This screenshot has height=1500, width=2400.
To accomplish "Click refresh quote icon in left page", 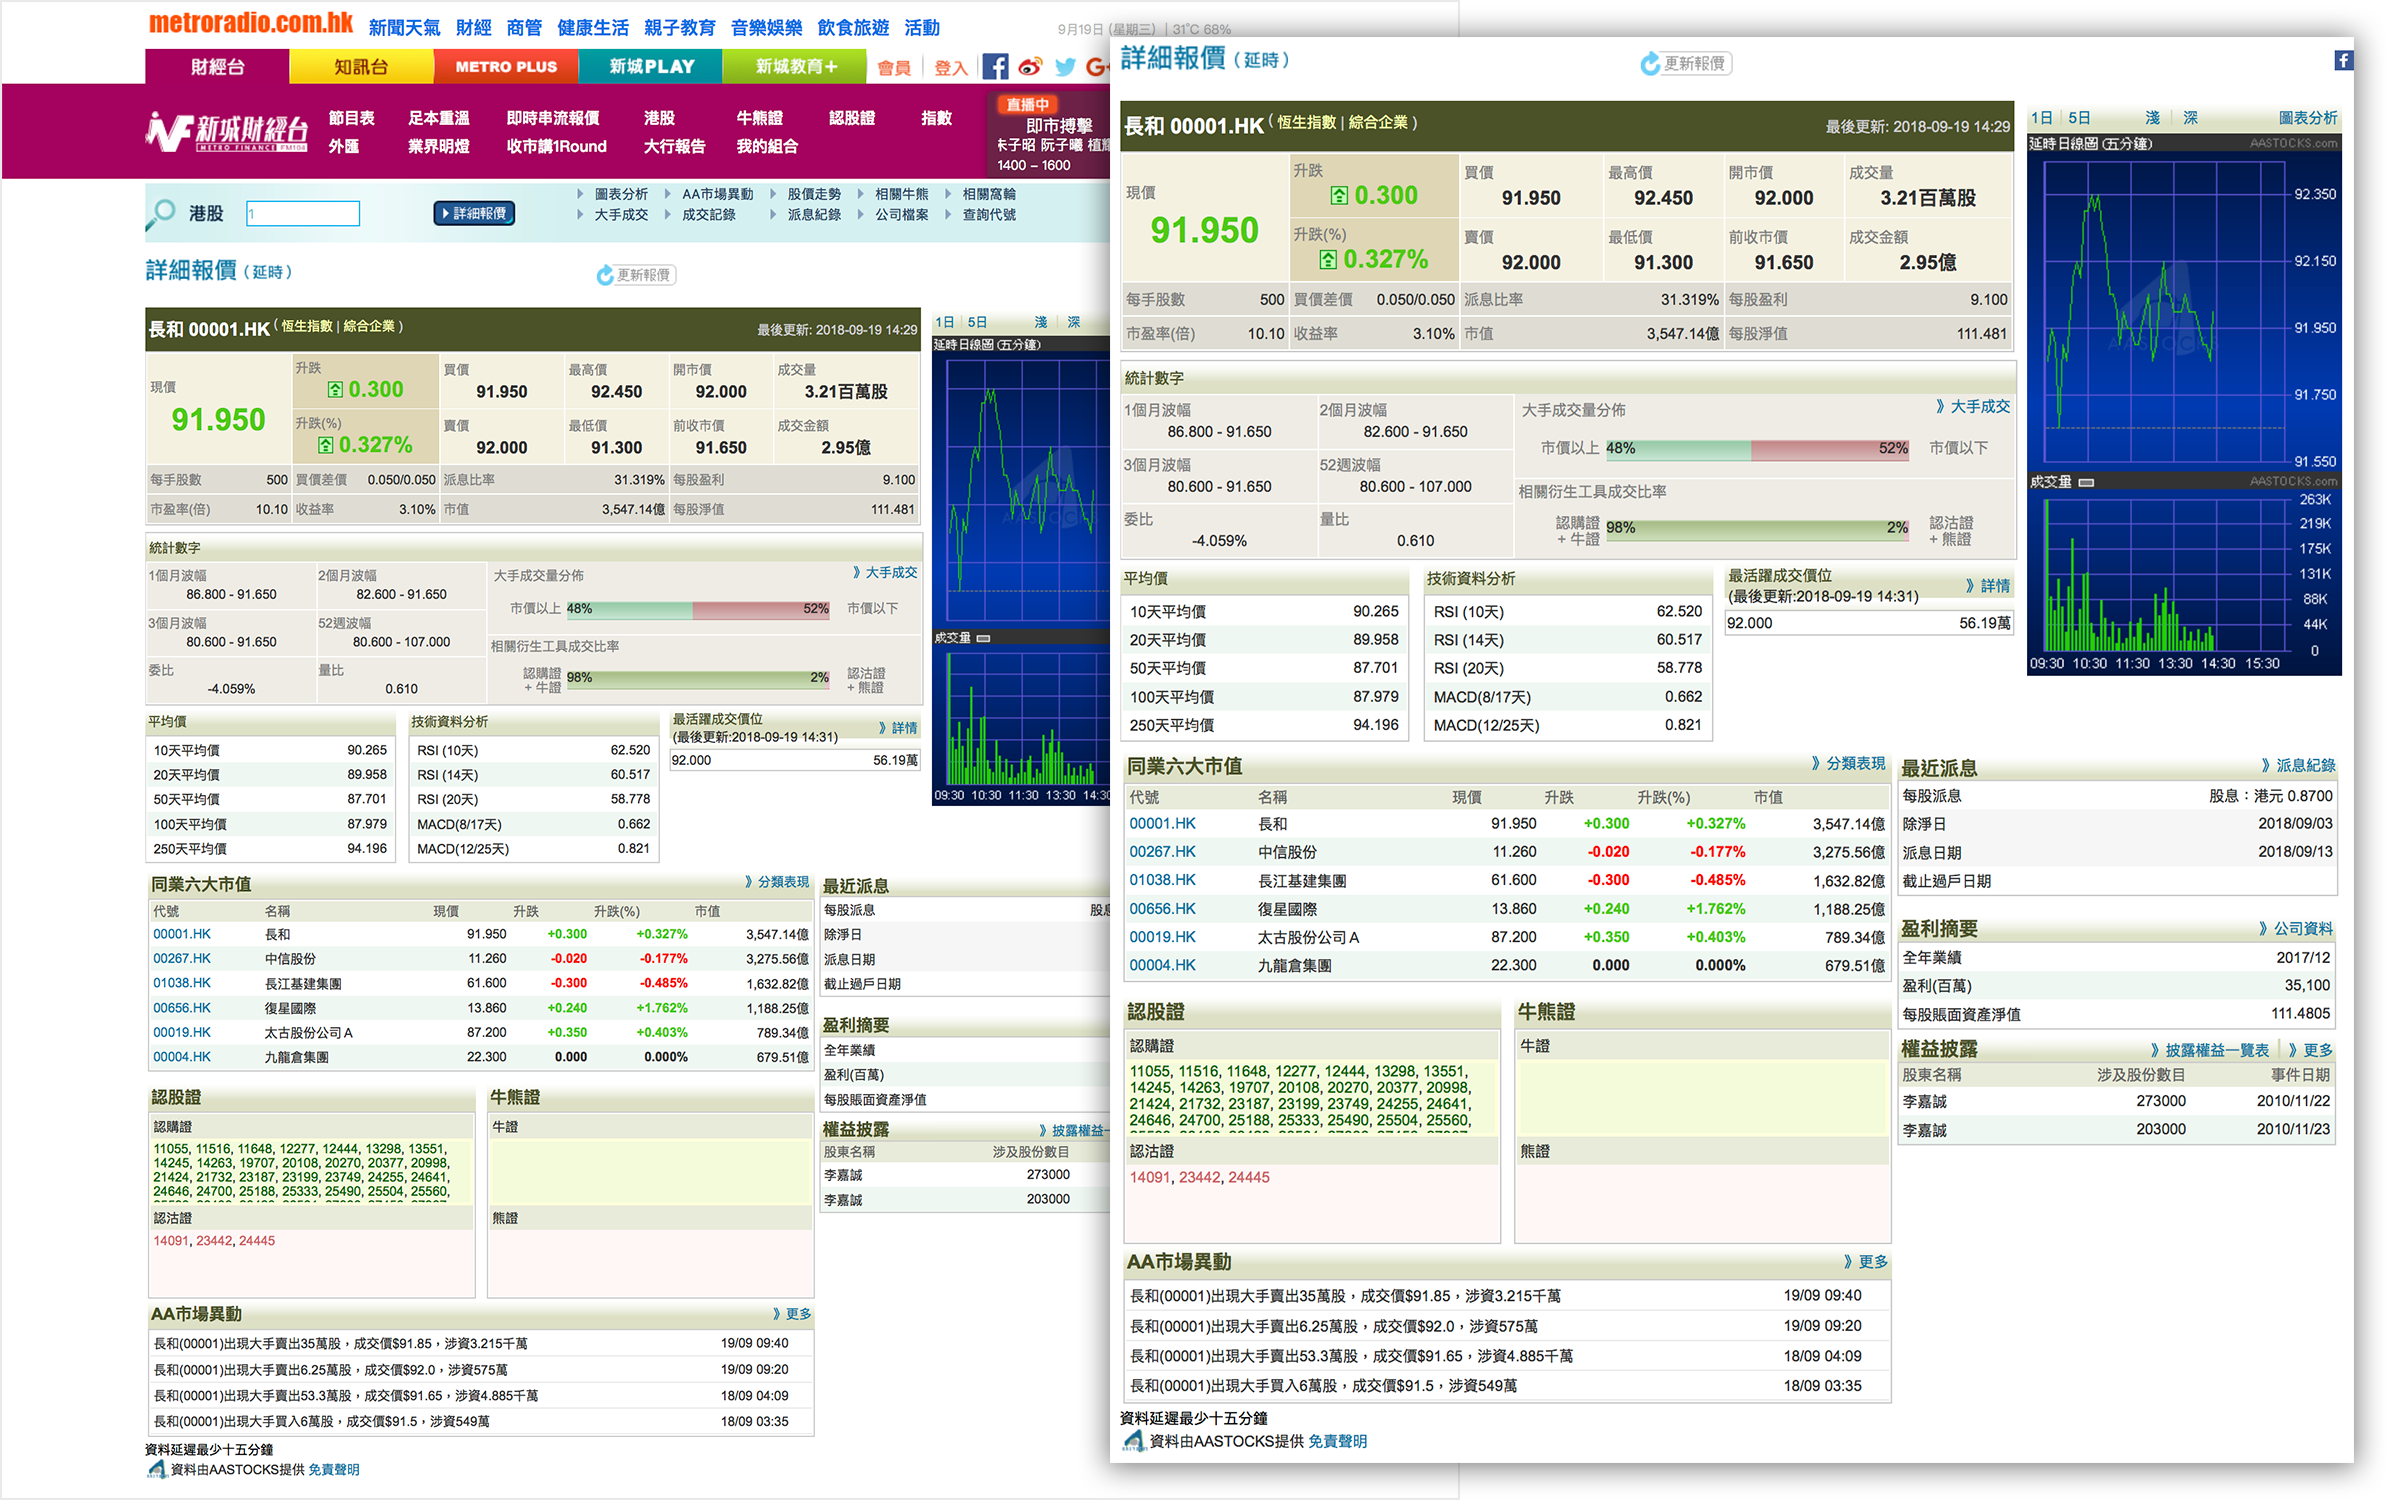I will 605,275.
